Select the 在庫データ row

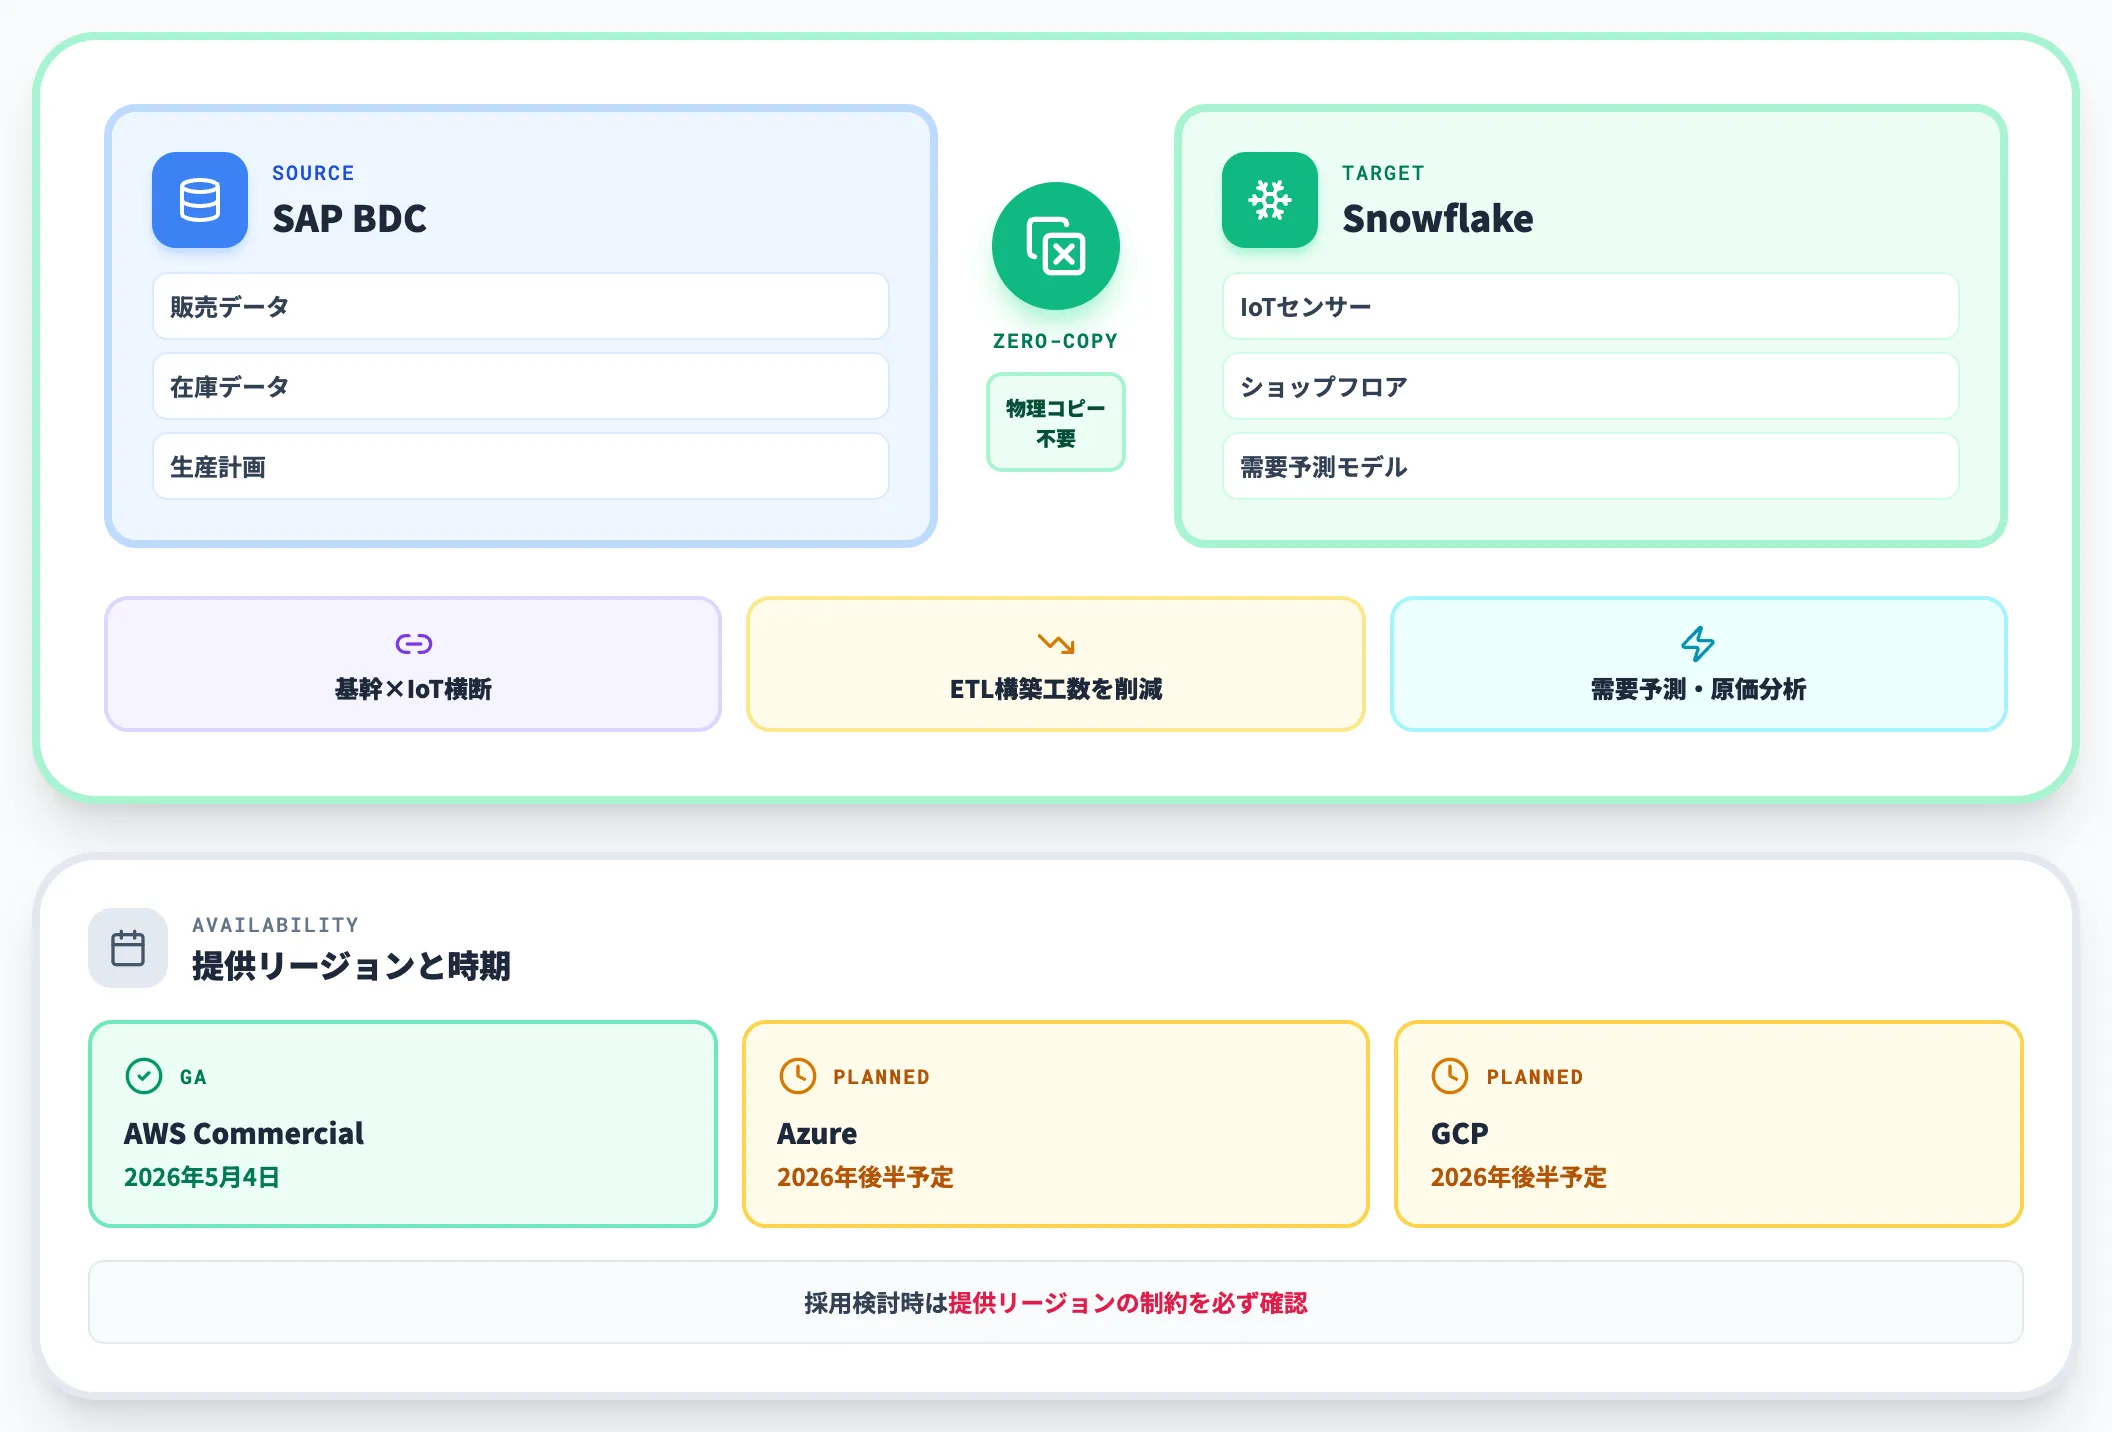[x=521, y=386]
